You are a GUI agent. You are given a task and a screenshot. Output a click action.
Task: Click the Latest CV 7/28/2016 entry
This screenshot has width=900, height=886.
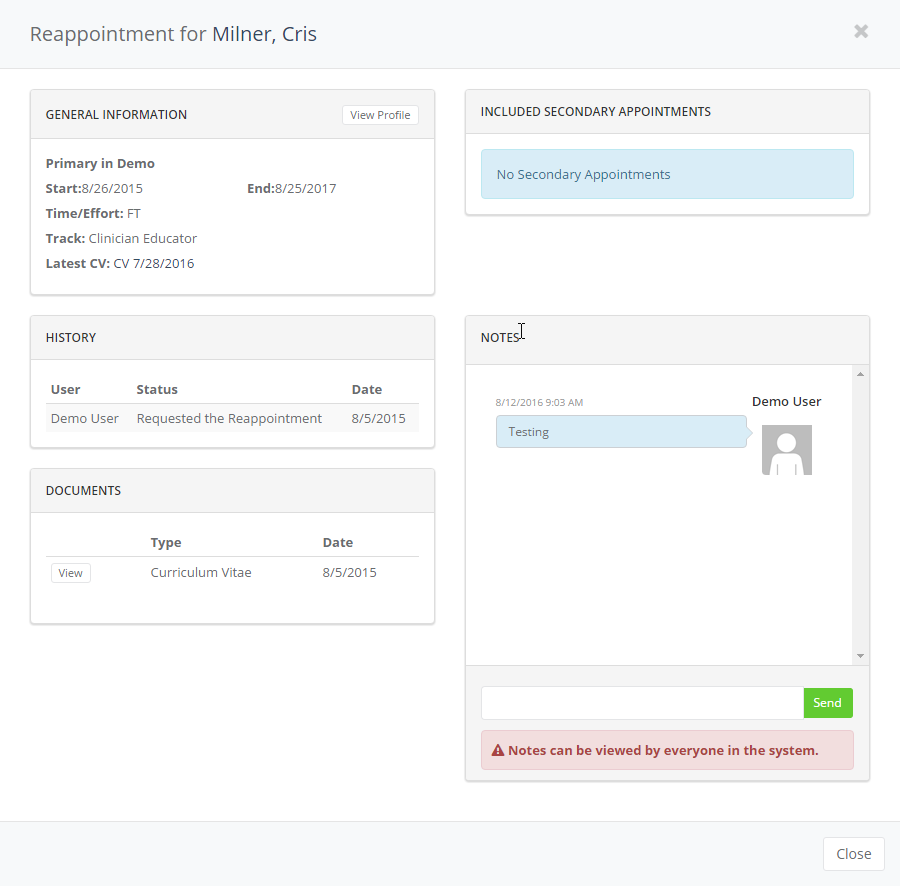coord(120,264)
